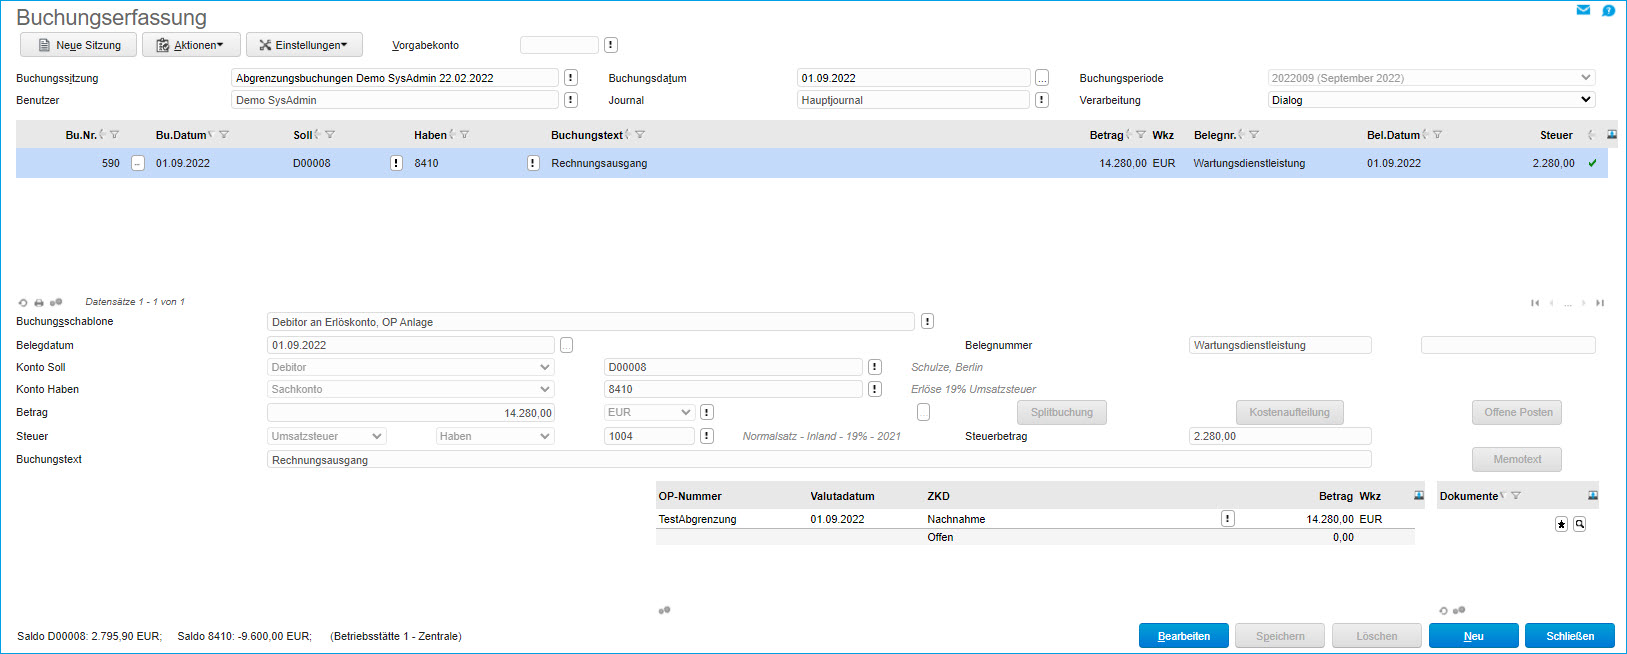Click the Offene Posten button
This screenshot has width=1627, height=654.
coord(1517,412)
